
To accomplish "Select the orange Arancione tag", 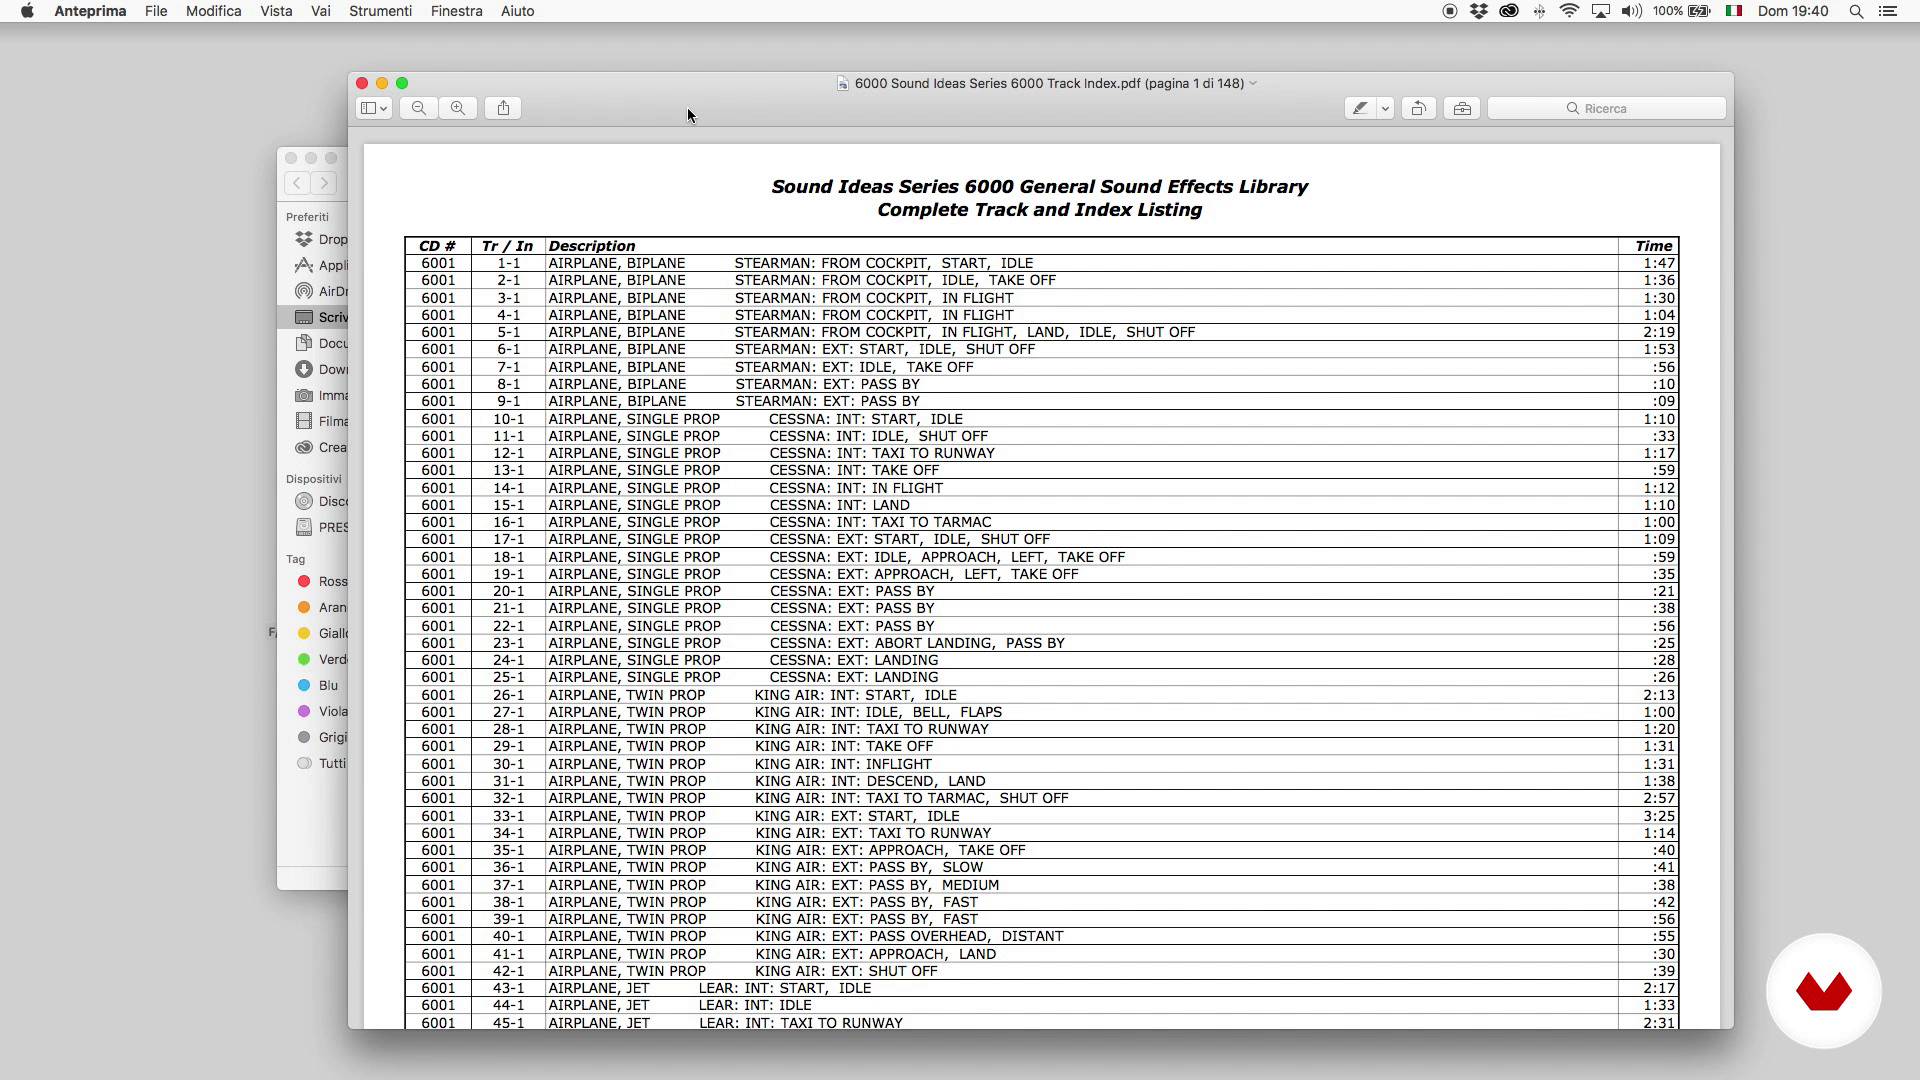I will [x=313, y=608].
